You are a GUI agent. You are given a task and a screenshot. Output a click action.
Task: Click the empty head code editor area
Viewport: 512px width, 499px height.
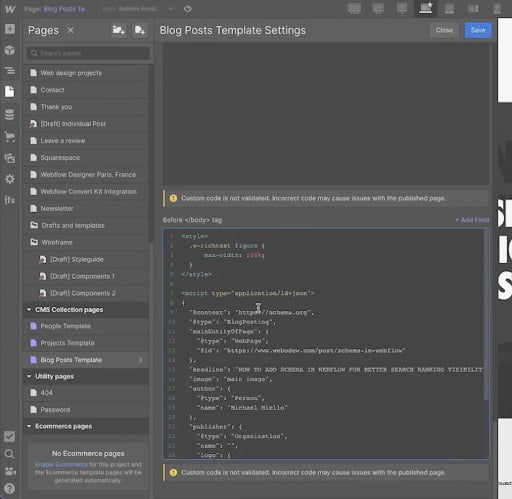point(326,113)
